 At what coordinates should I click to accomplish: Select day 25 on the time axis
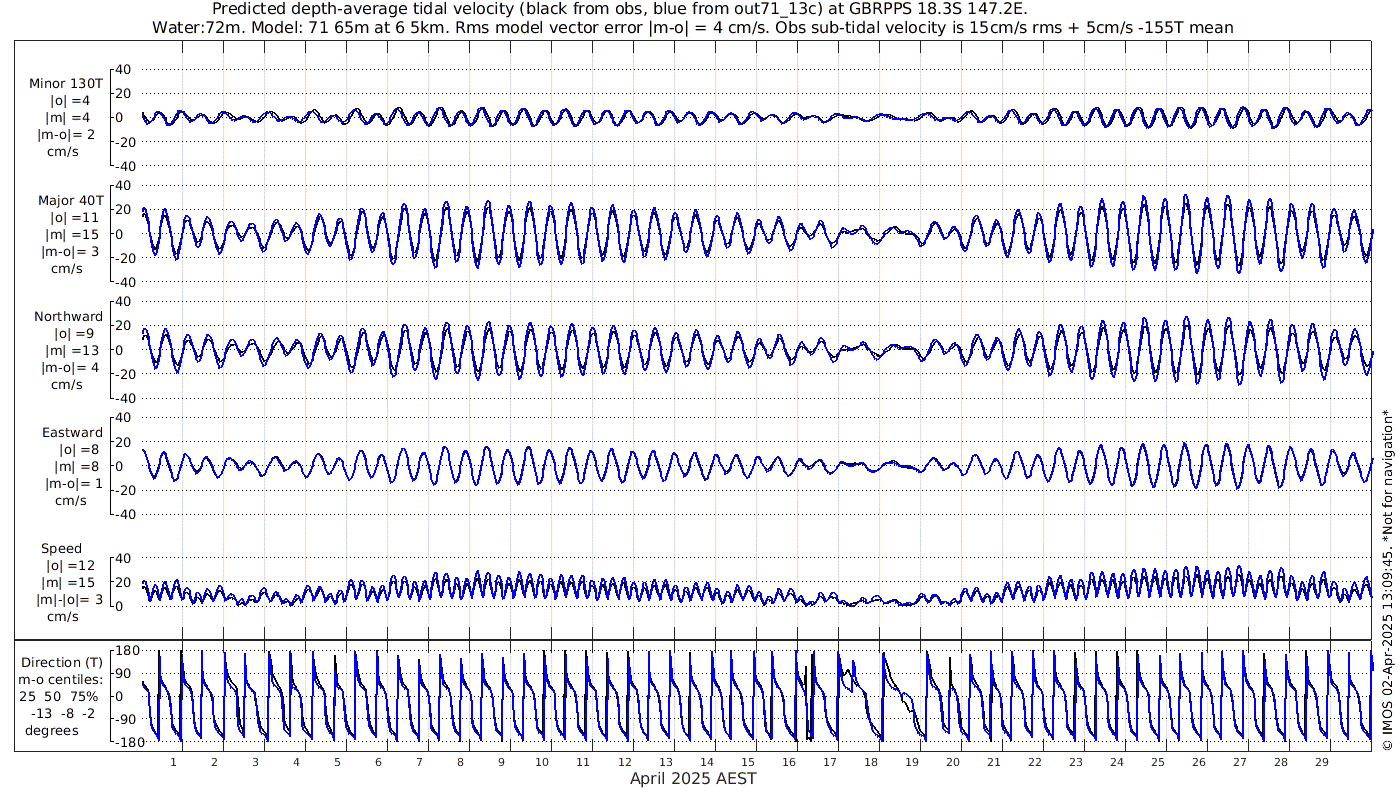1157,762
